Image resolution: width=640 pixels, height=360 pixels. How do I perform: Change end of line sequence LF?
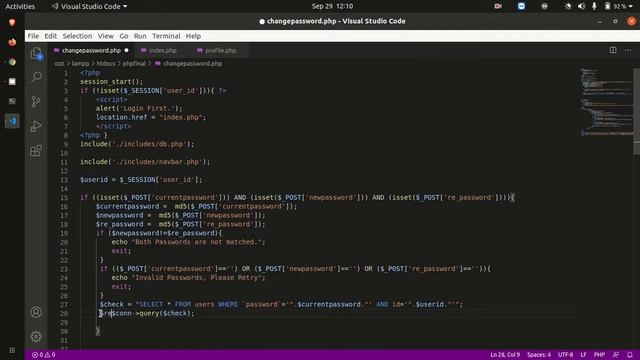[x=583, y=355]
